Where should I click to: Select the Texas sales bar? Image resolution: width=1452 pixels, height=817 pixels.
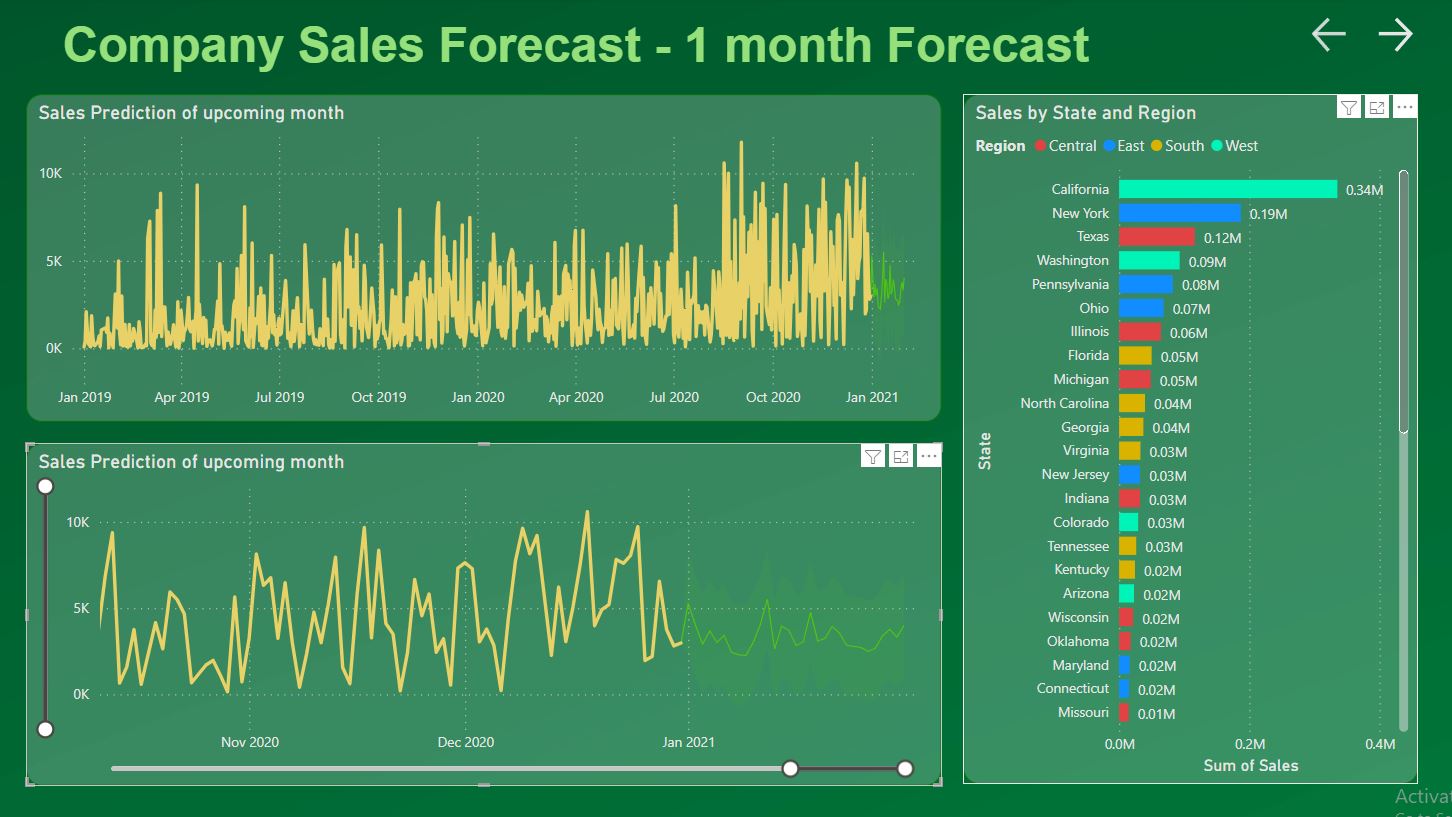[1158, 236]
